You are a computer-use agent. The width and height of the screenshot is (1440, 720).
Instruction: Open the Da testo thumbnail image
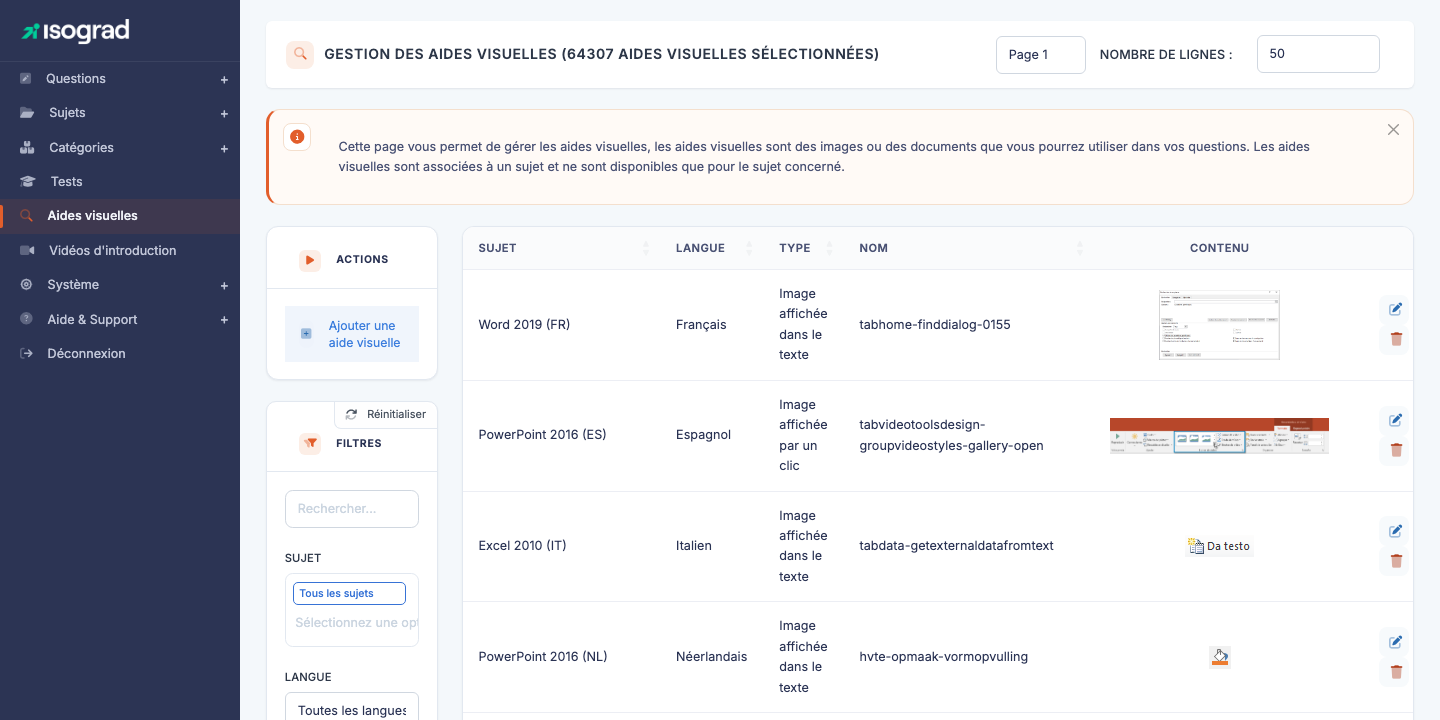[x=1219, y=546]
